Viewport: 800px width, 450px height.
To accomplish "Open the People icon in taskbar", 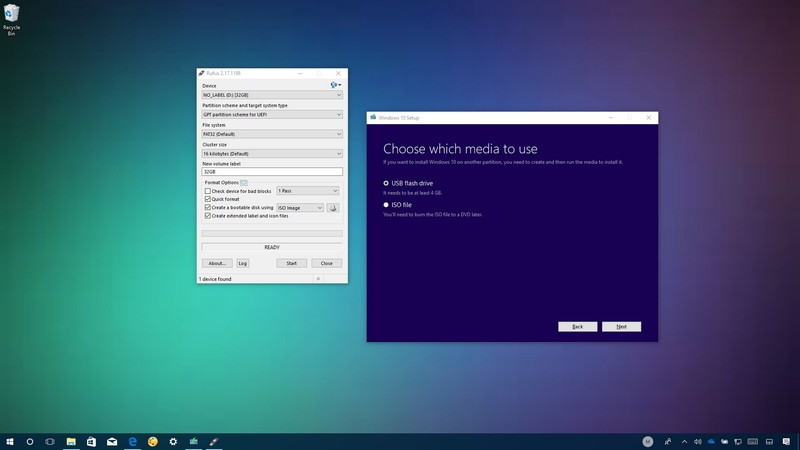I will 668,441.
